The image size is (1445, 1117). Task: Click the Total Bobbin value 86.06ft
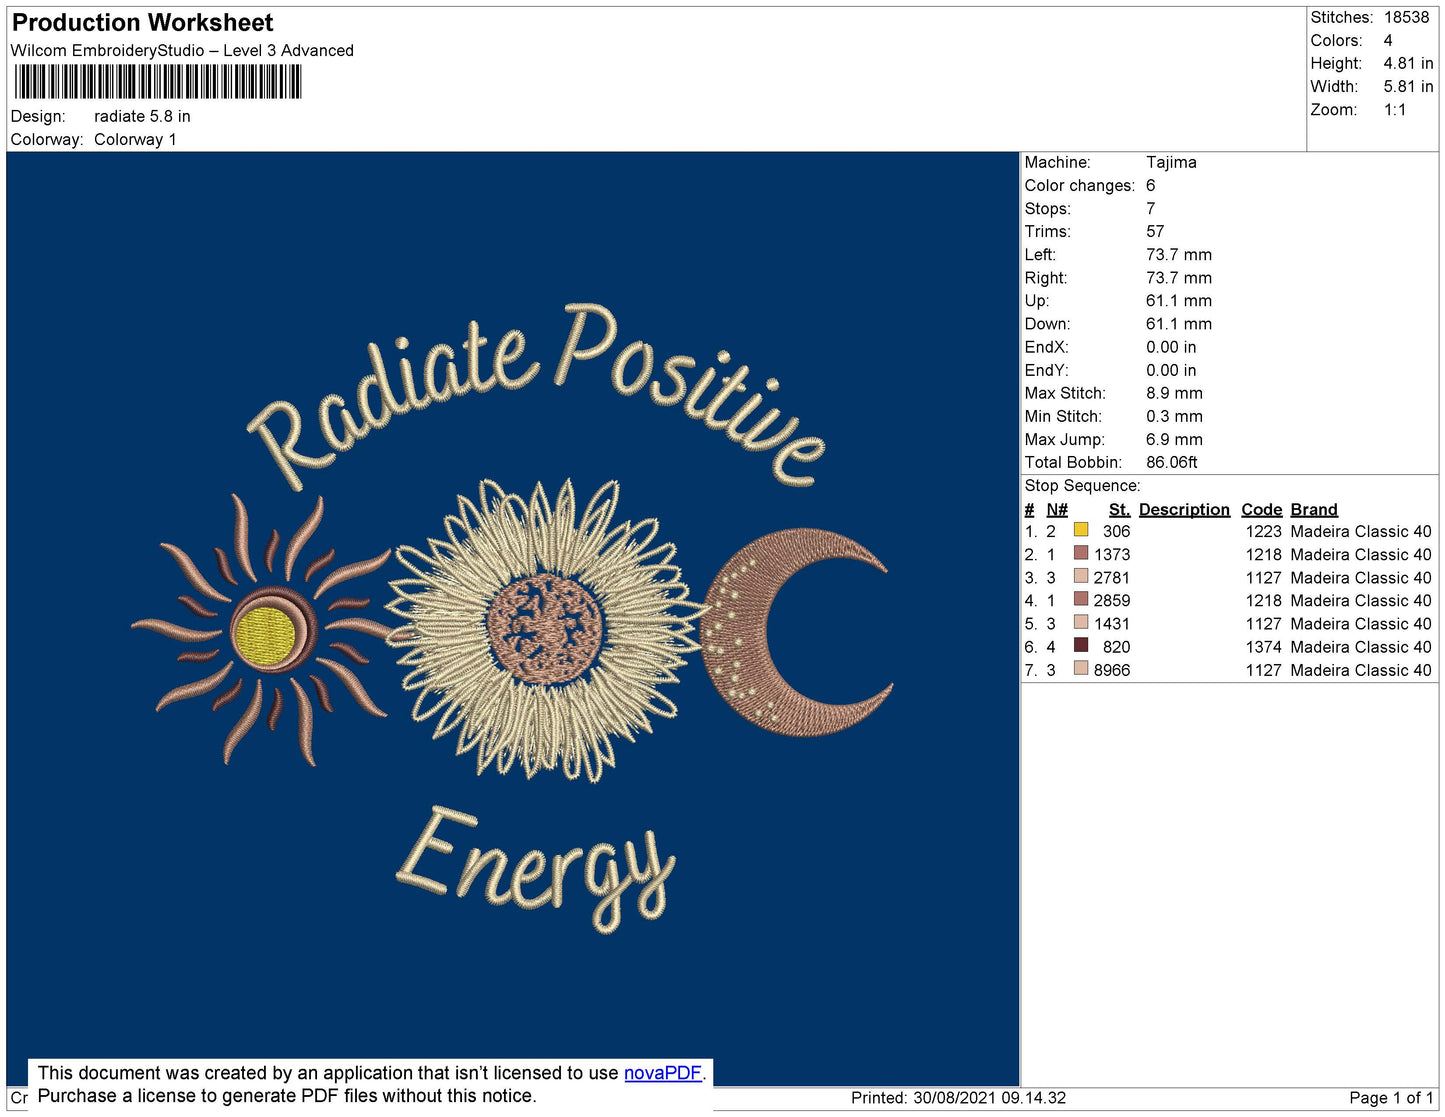coord(1172,462)
